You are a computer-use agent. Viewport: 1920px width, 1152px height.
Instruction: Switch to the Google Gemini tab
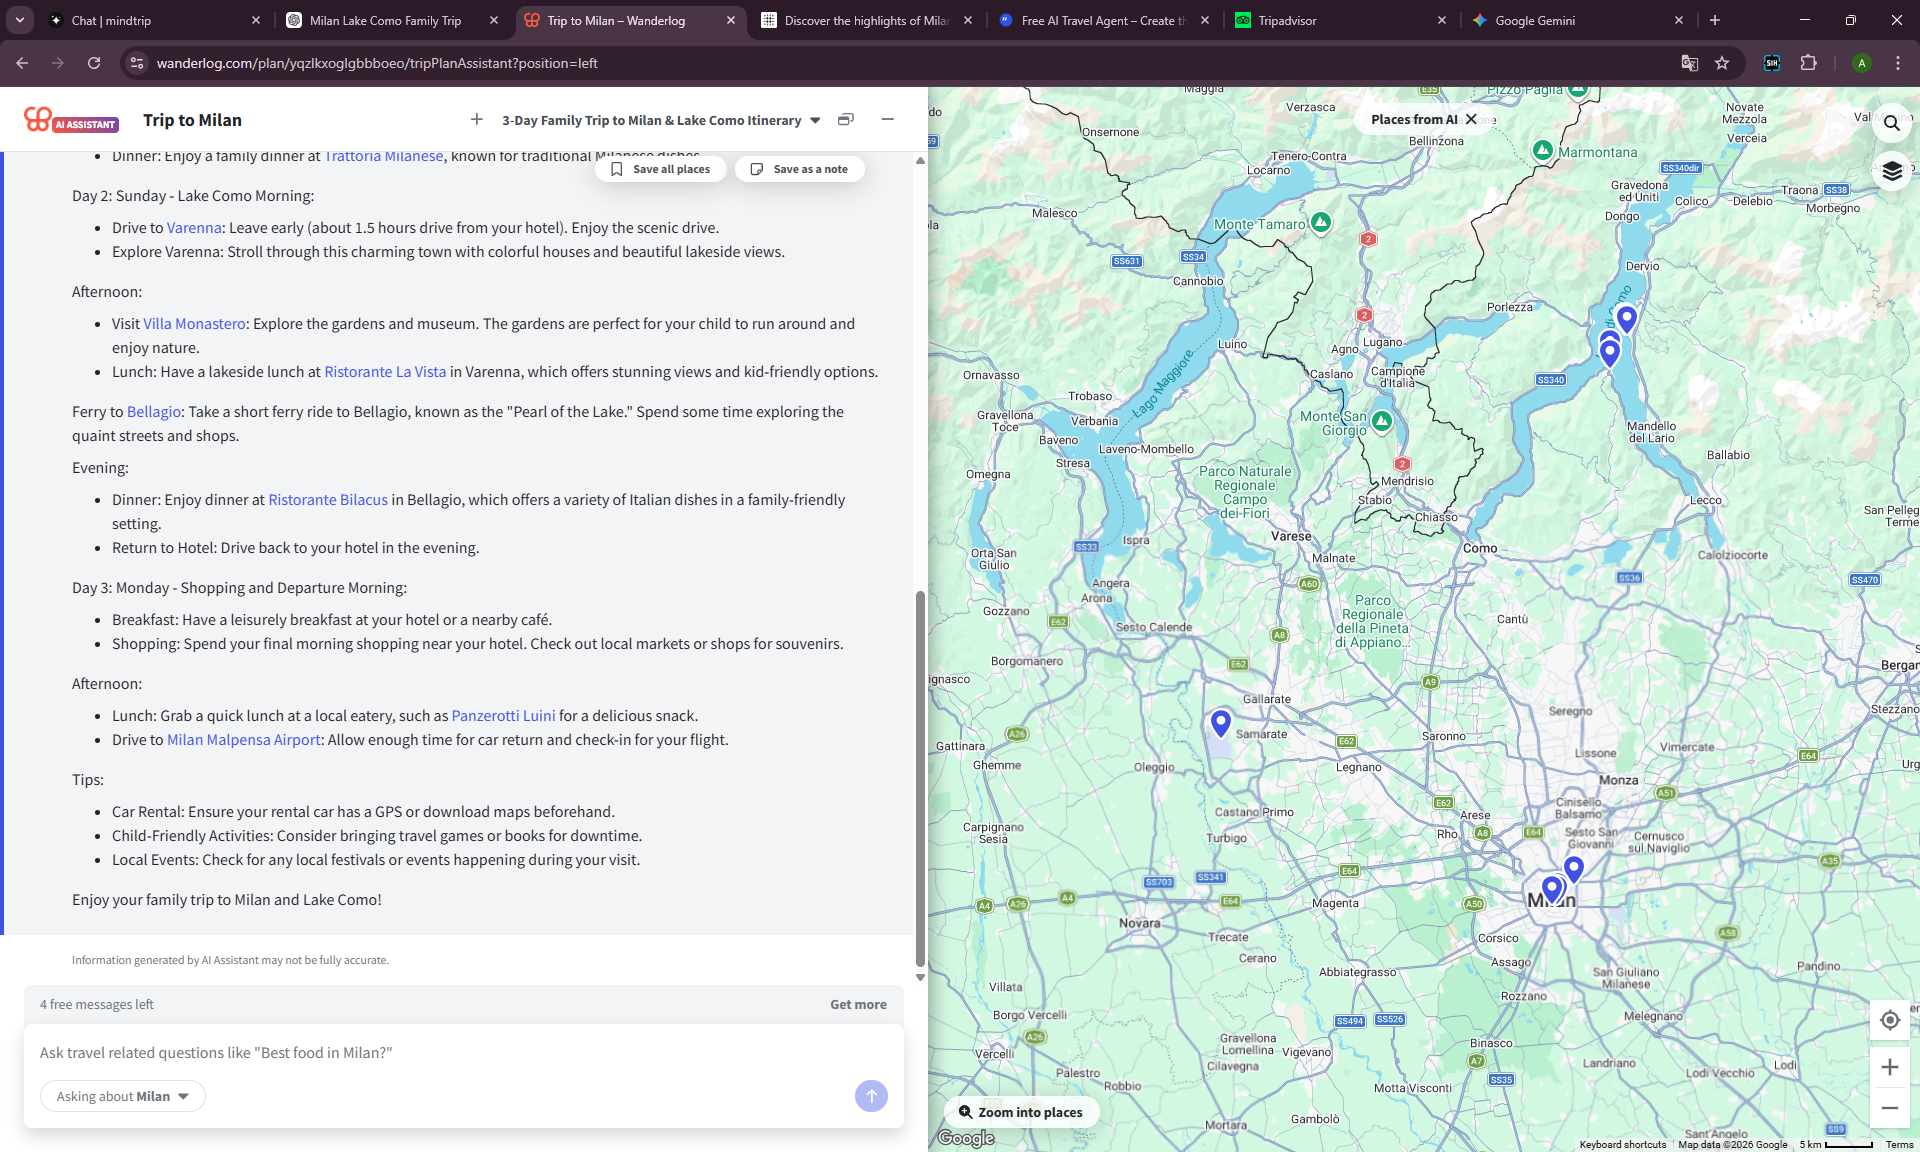click(1535, 20)
